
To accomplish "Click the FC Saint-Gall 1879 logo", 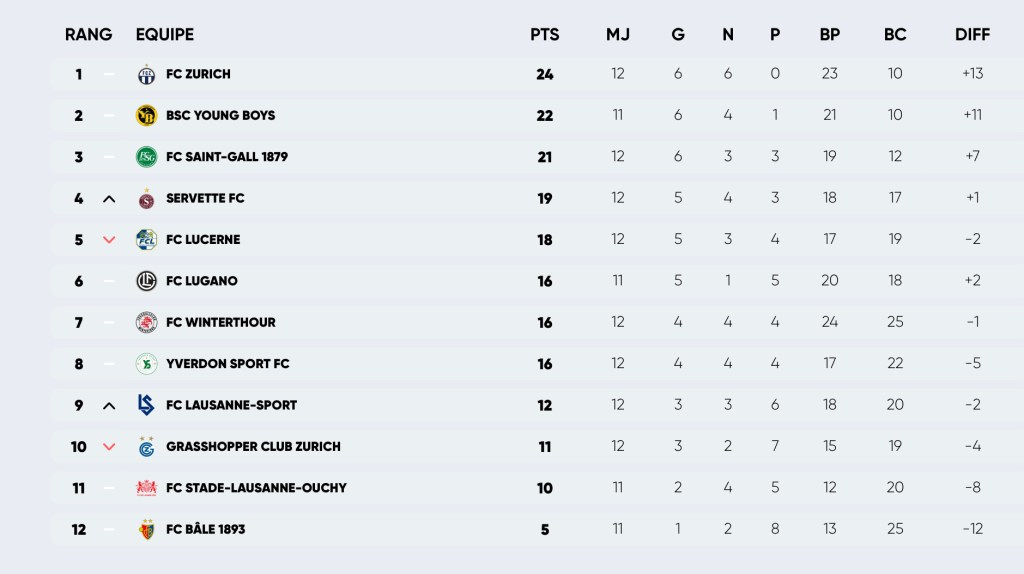I will click(146, 157).
